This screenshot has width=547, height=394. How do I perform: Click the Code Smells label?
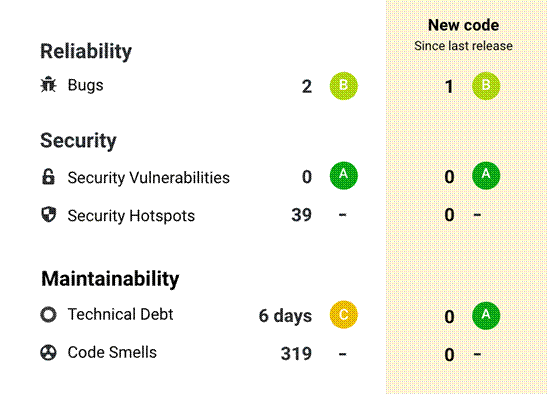(112, 352)
